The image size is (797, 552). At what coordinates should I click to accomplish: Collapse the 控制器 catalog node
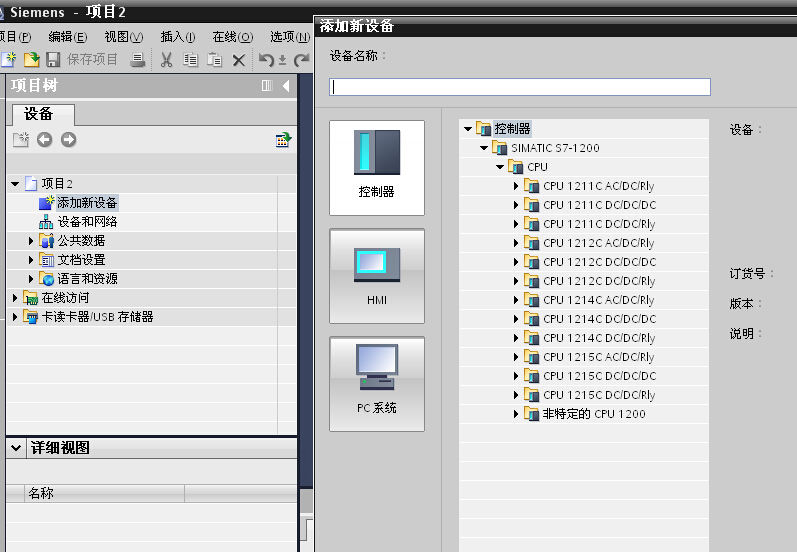[x=468, y=129]
